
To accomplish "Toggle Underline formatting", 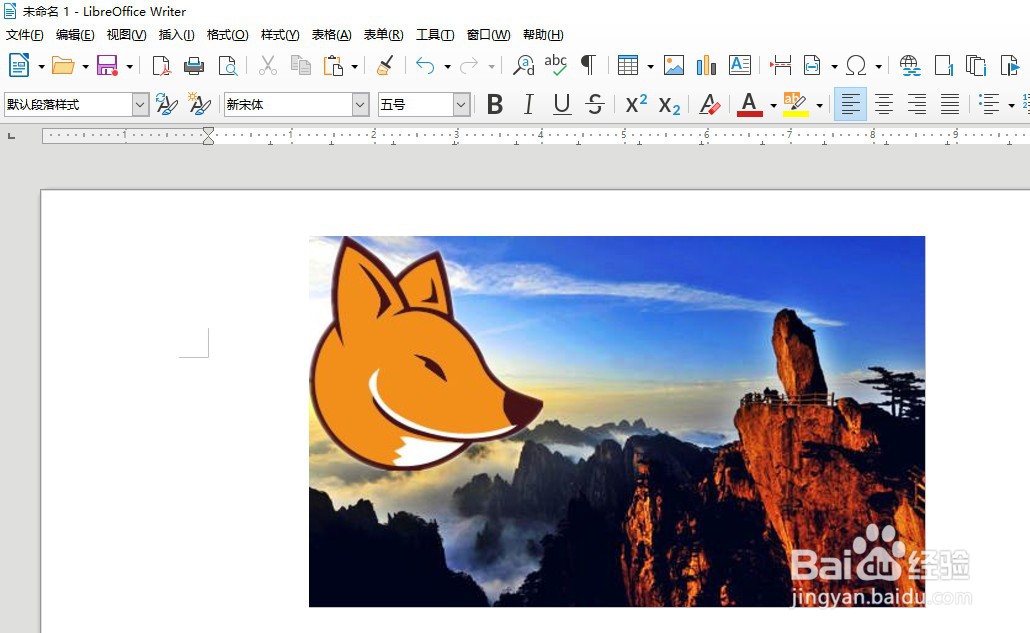I will pos(562,104).
